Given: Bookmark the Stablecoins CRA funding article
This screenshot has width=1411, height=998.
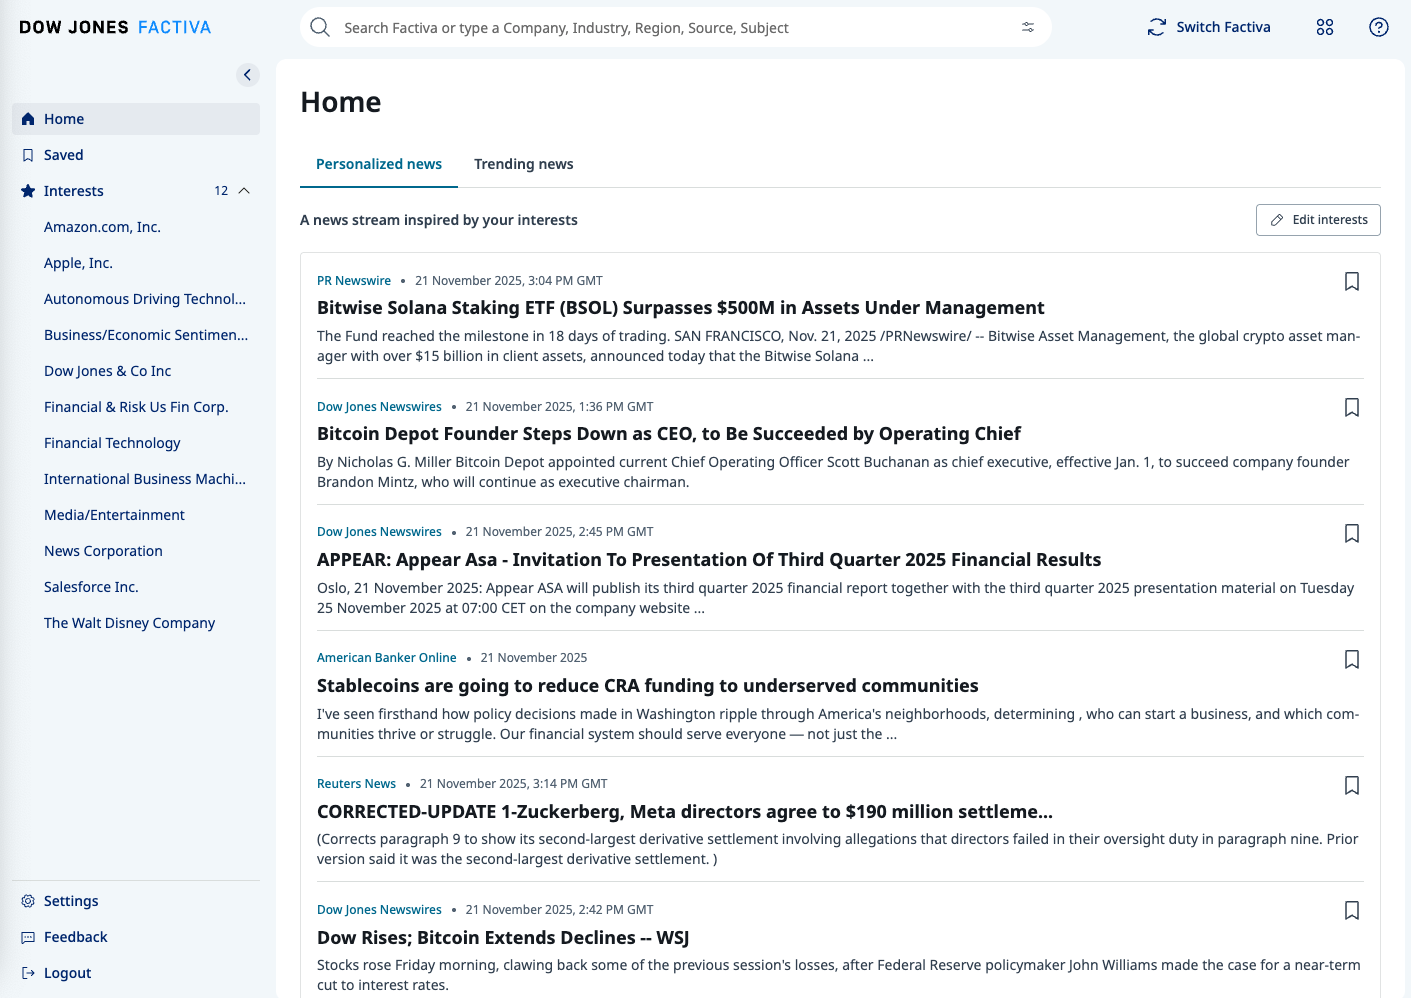Looking at the screenshot, I should (x=1352, y=660).
